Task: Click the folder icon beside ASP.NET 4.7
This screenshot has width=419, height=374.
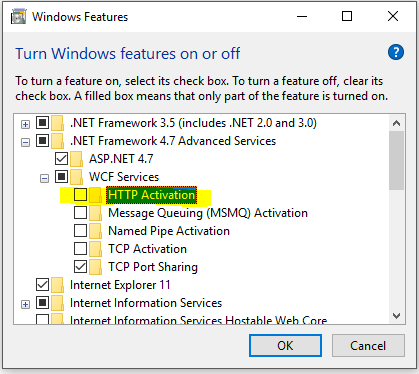Action: (76, 159)
